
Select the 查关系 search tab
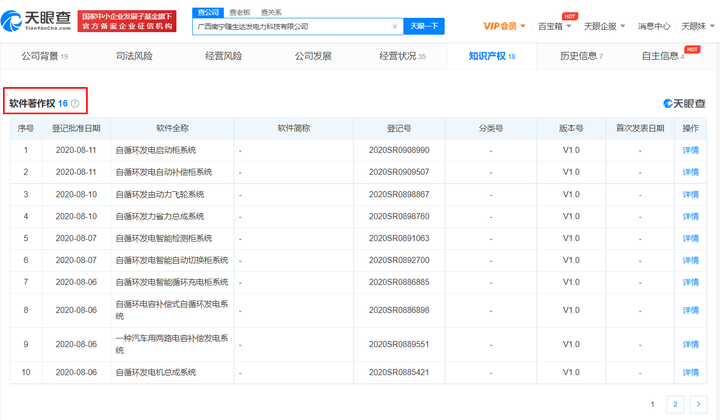coord(271,12)
